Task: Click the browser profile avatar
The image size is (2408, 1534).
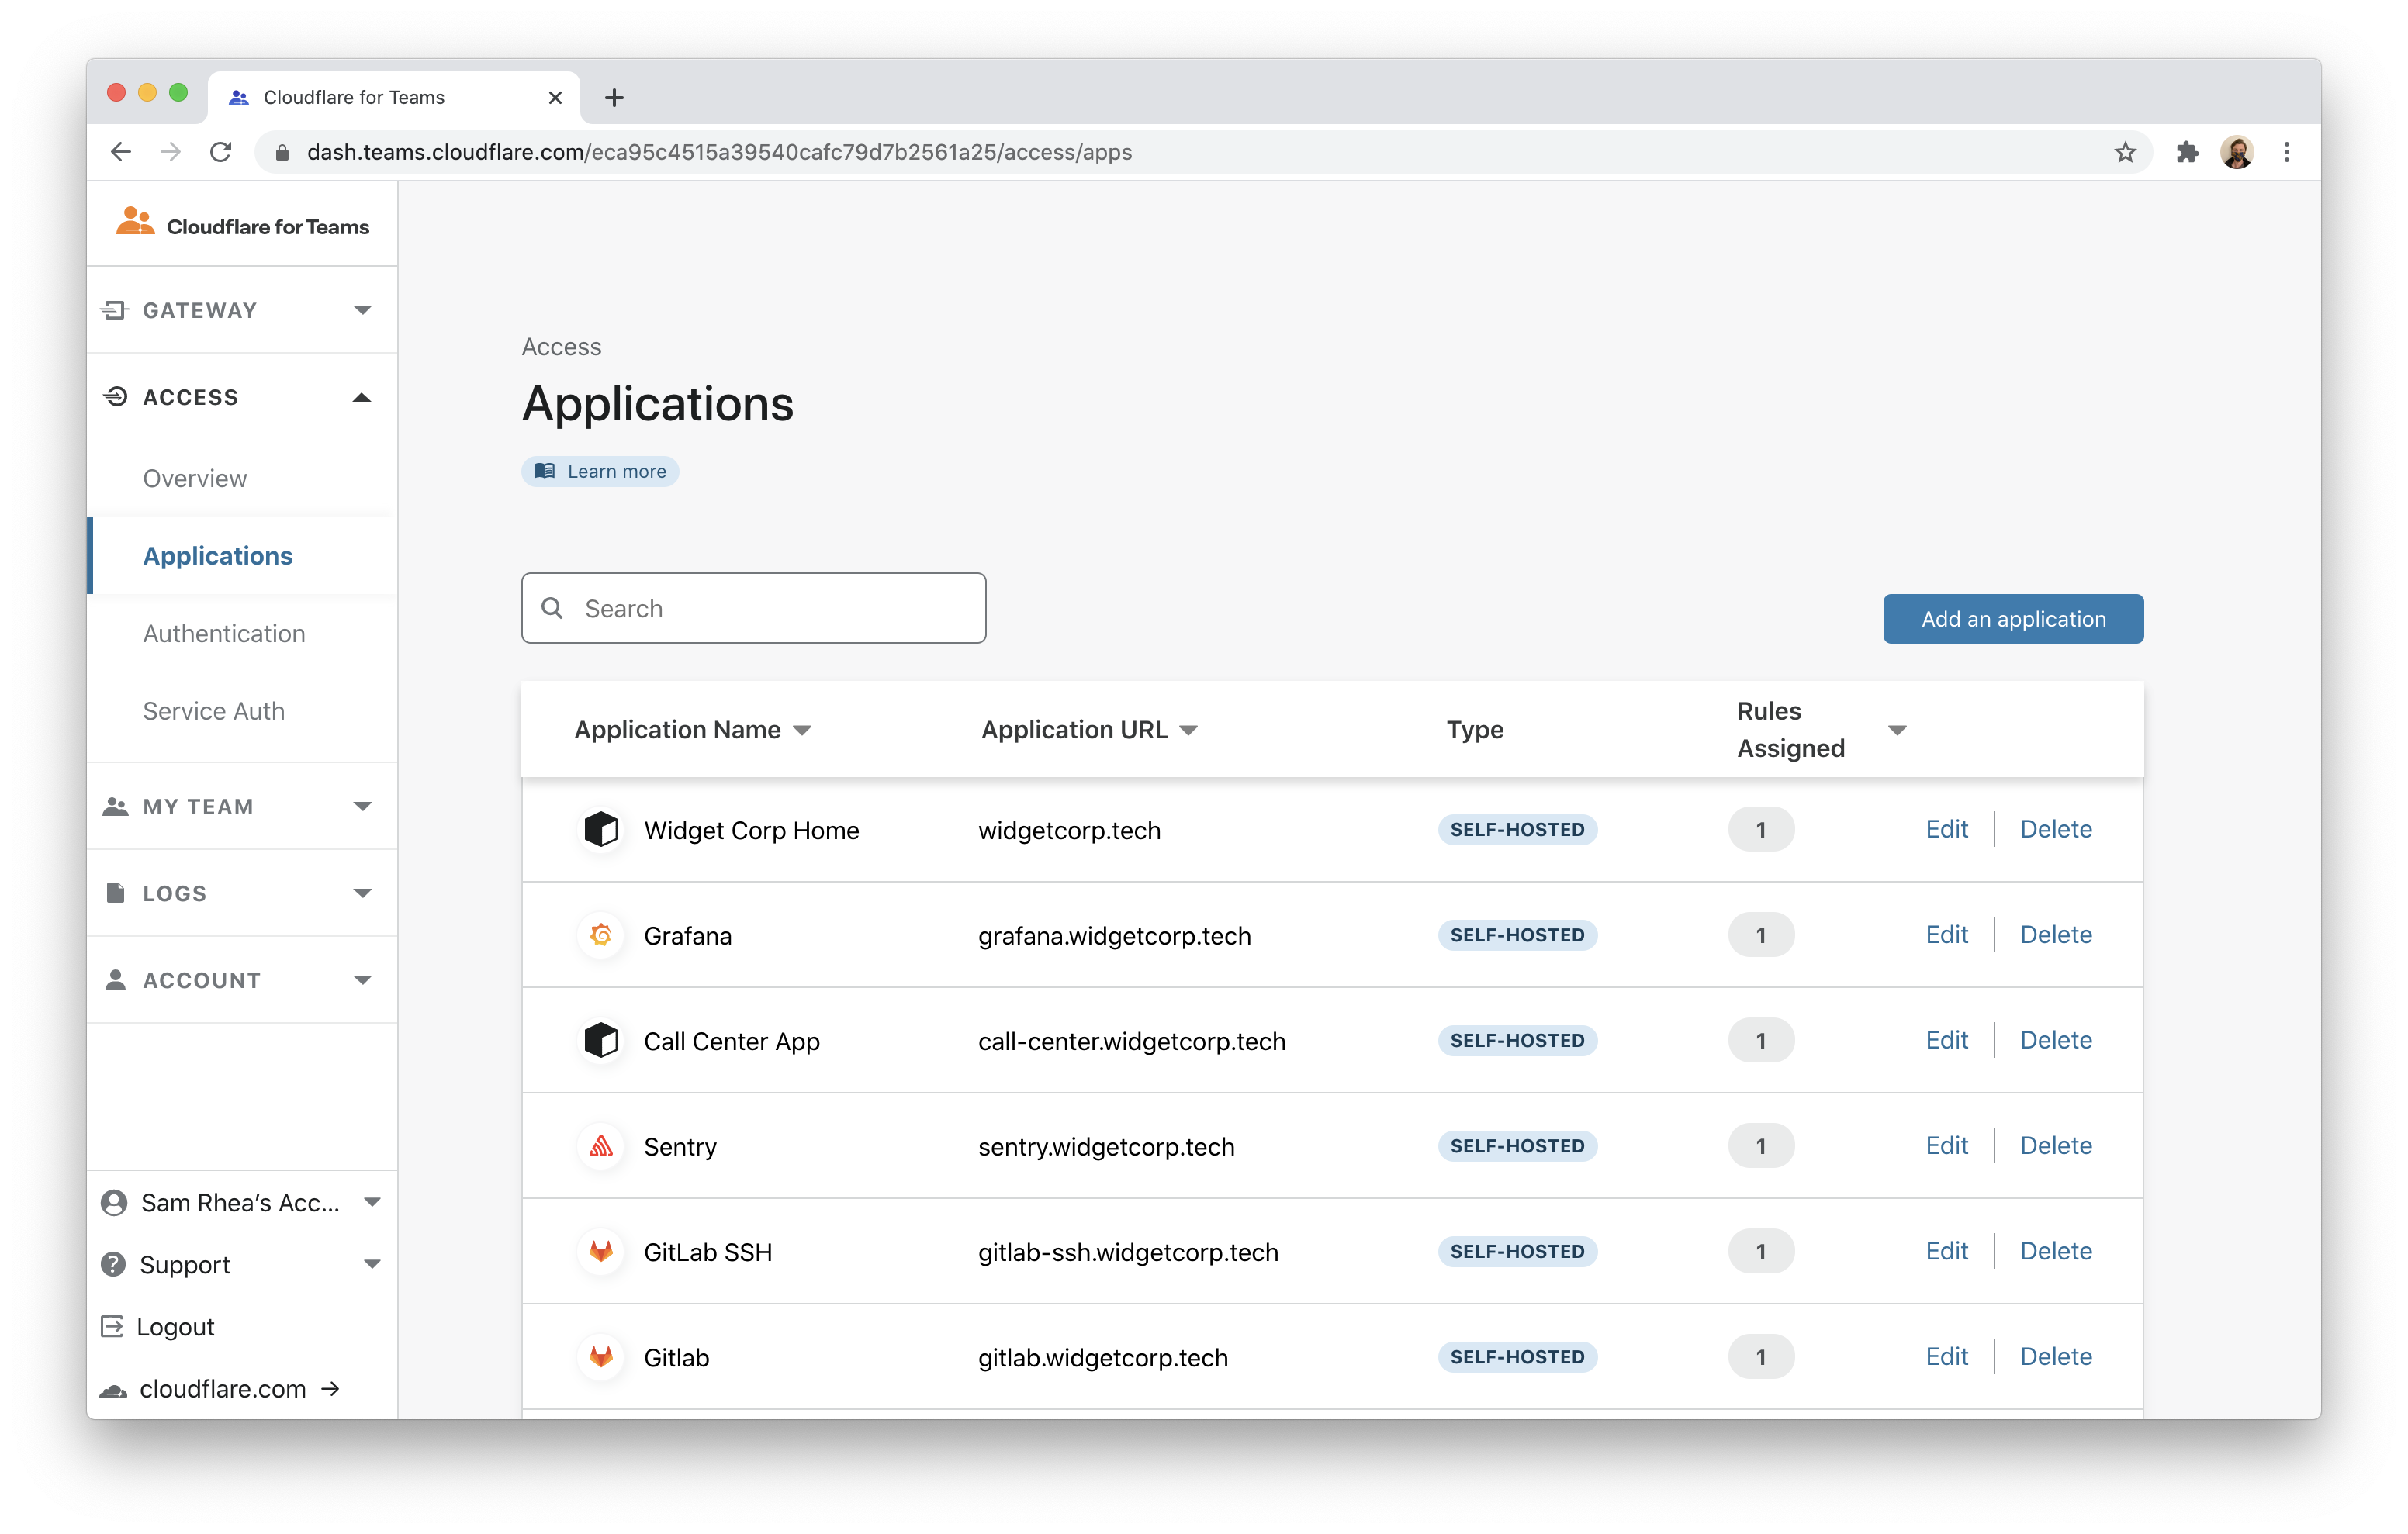Action: pos(2237,152)
